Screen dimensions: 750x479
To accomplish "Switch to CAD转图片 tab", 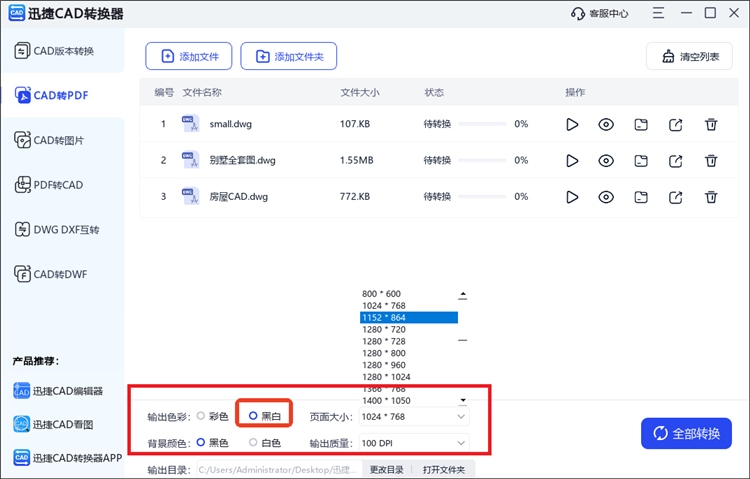I will [x=63, y=140].
